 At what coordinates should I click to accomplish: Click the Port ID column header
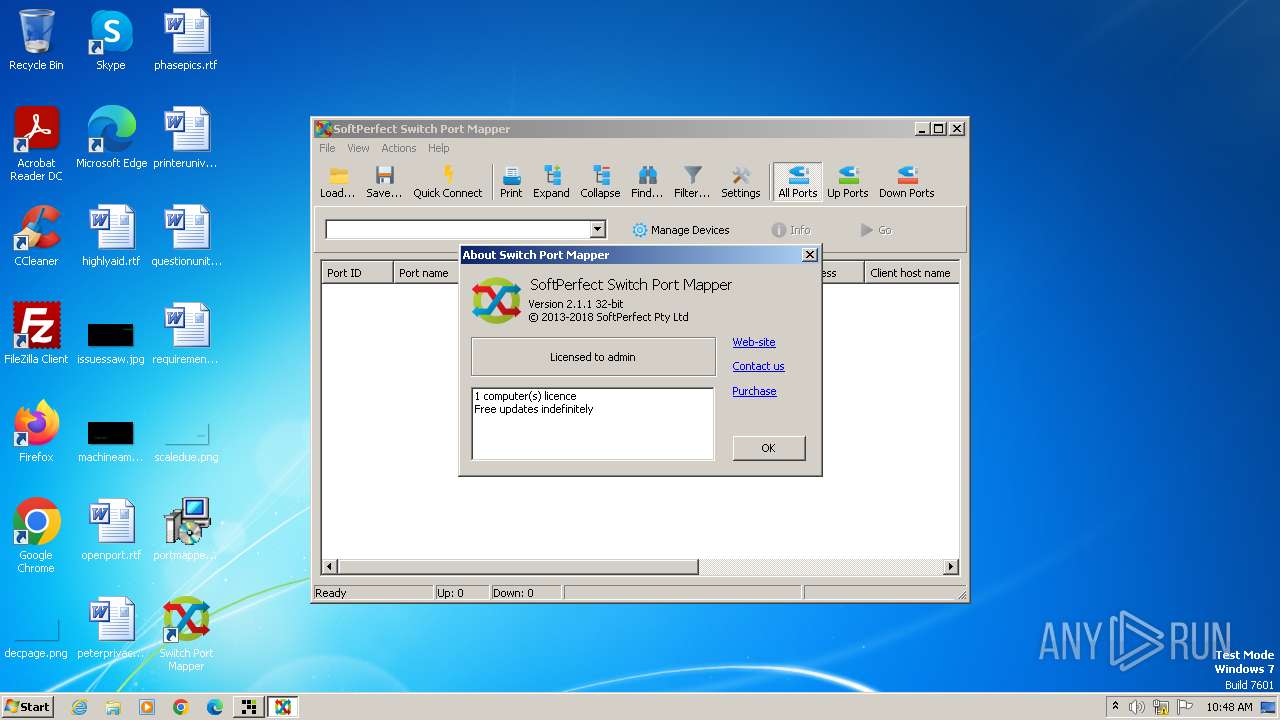coord(357,273)
